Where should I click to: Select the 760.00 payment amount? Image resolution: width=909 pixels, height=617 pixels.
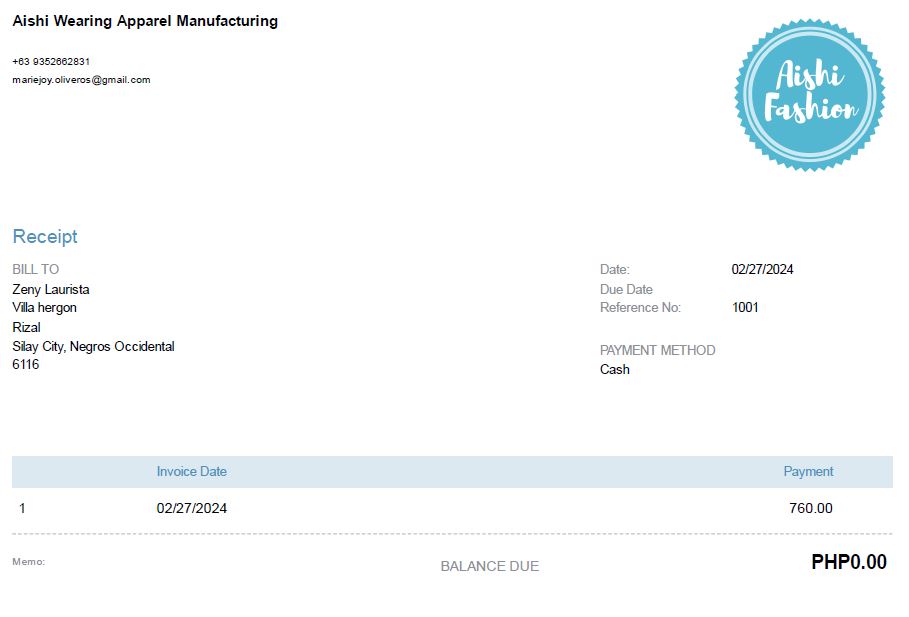click(810, 508)
